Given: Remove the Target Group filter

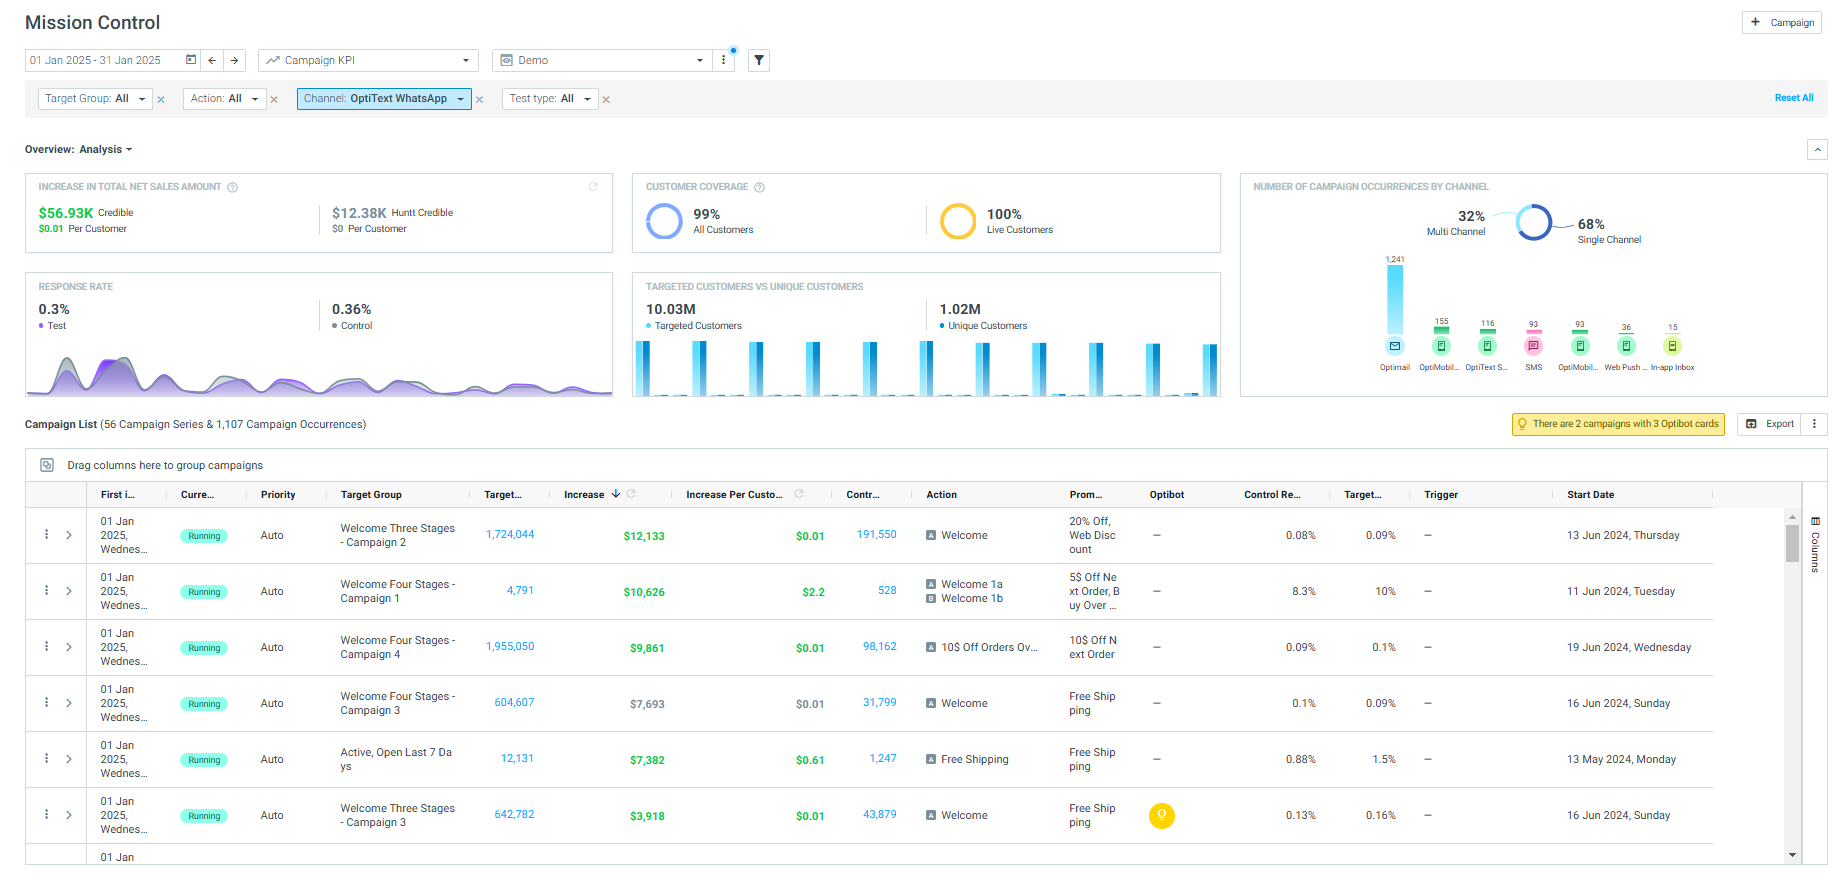Looking at the screenshot, I should [x=161, y=99].
